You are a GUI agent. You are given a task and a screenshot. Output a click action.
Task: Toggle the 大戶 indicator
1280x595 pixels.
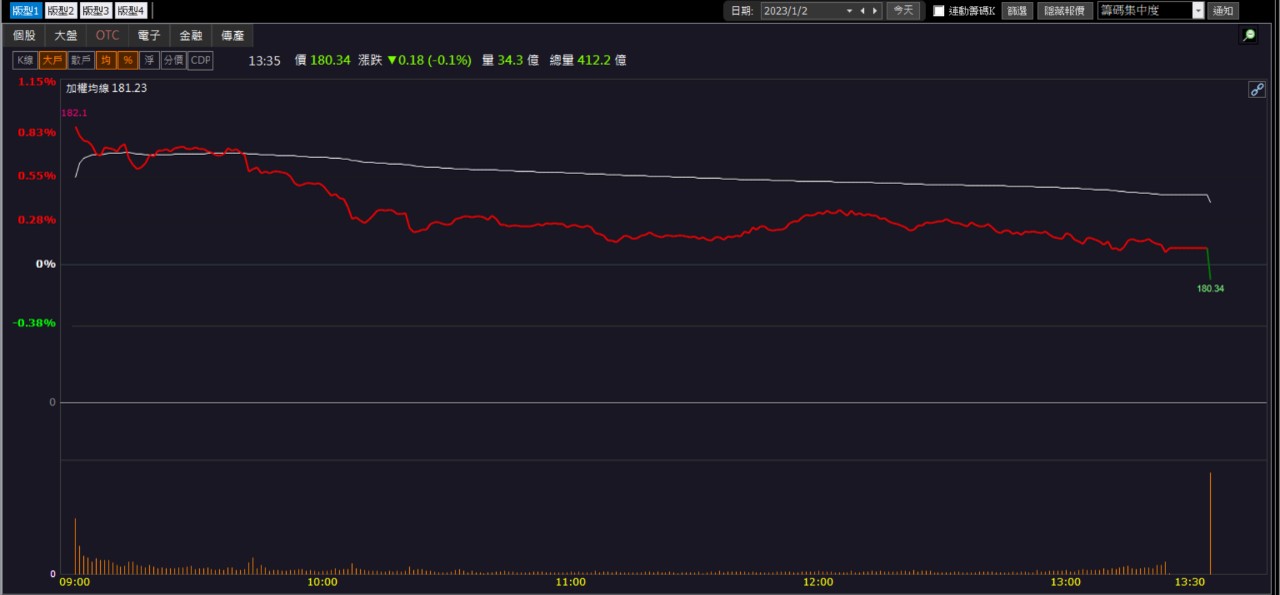(53, 60)
